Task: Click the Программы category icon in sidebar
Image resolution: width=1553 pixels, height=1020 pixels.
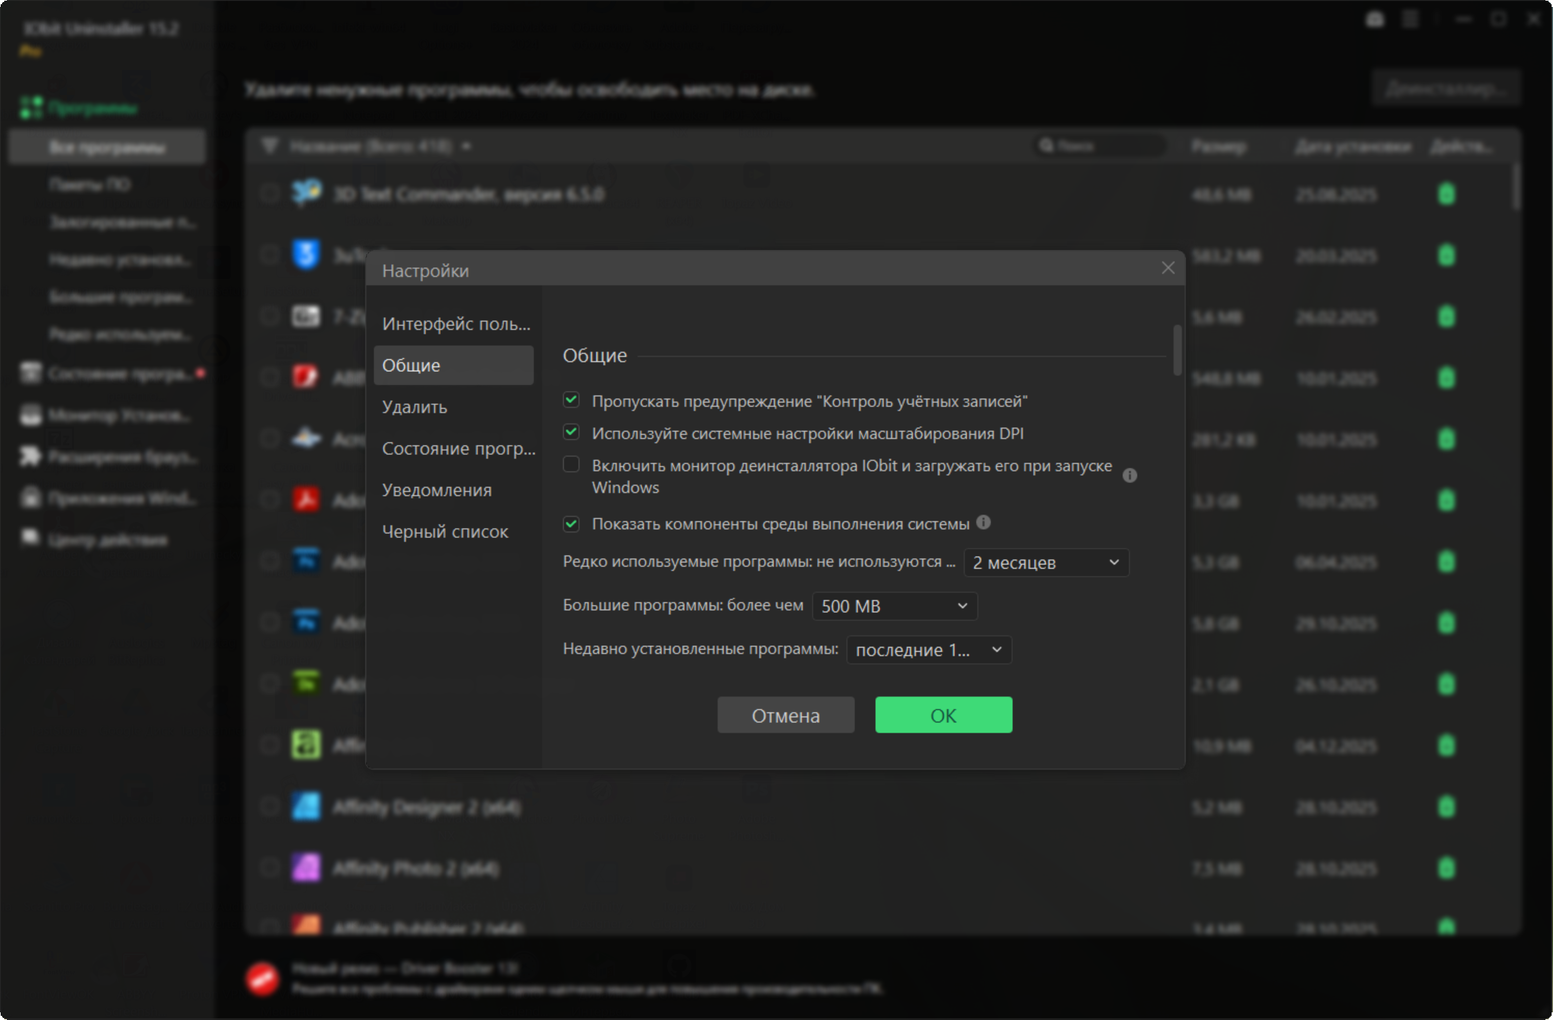Action: point(31,107)
